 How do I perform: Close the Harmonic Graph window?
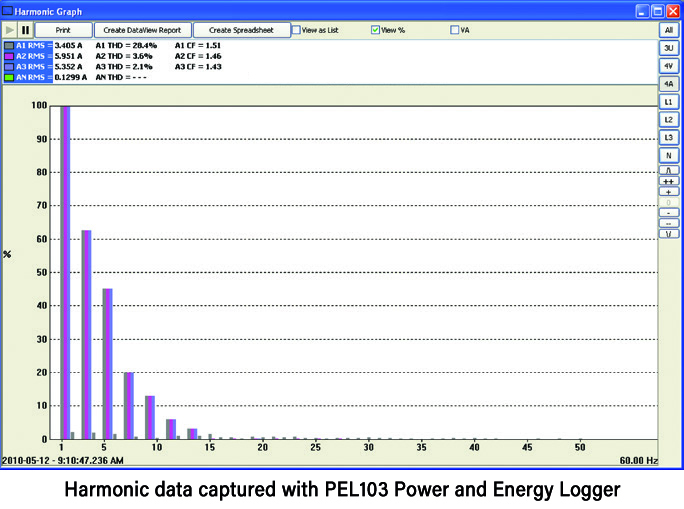(673, 11)
